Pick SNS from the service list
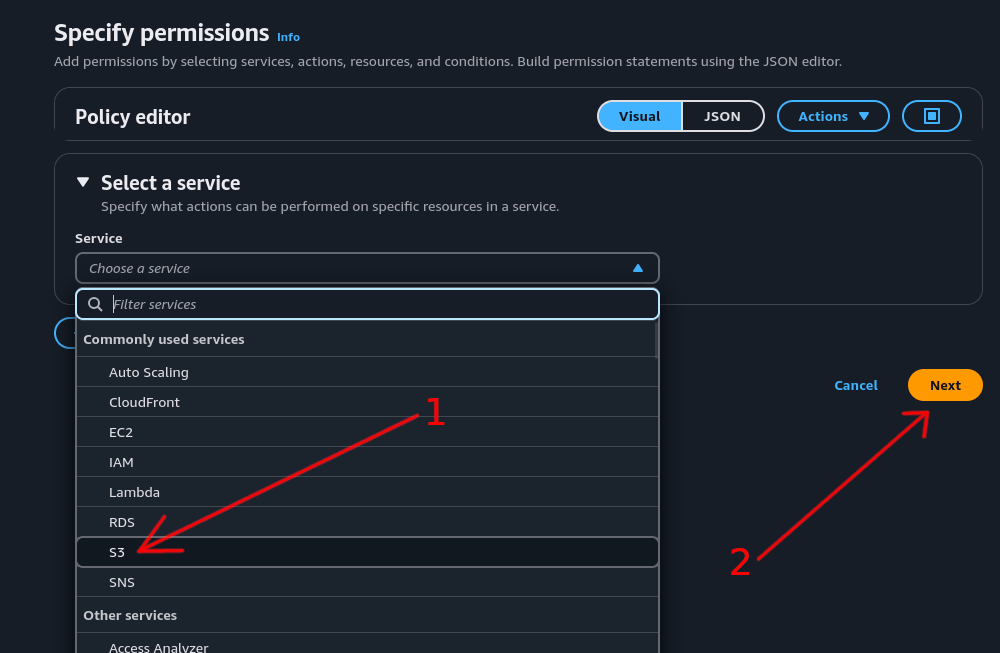 point(122,582)
